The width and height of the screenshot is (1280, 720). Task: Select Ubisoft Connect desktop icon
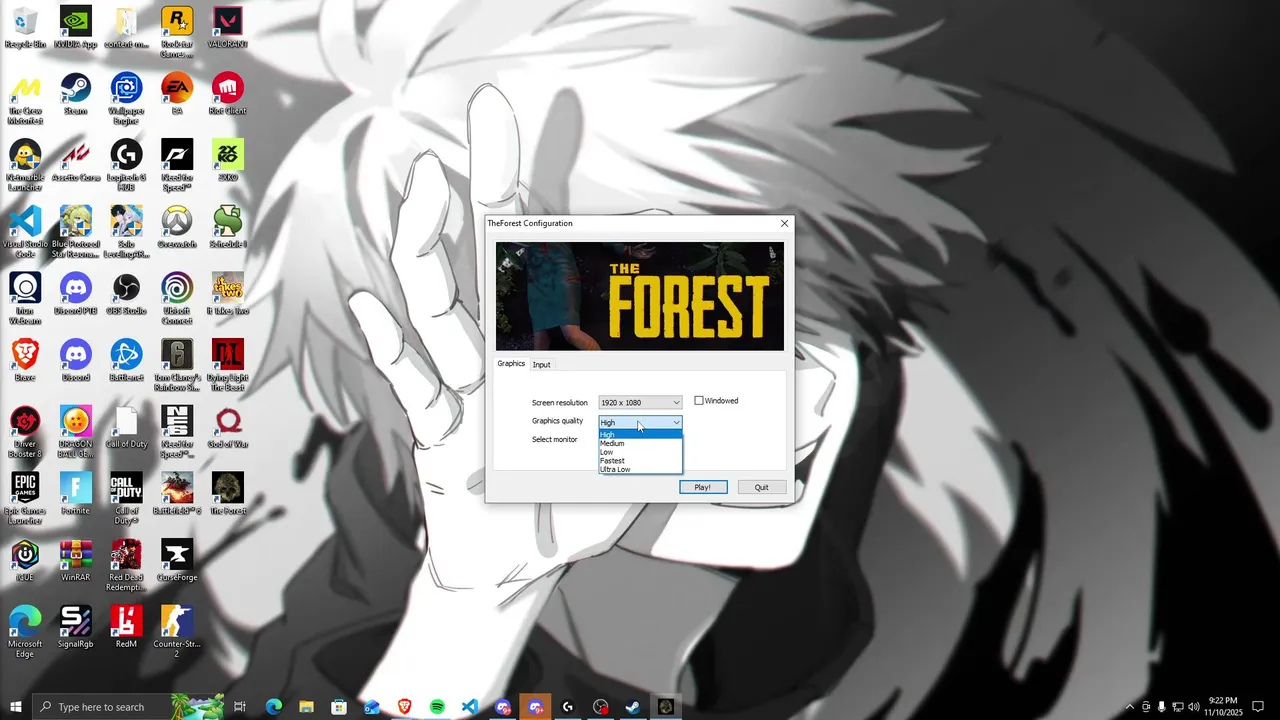point(177,299)
